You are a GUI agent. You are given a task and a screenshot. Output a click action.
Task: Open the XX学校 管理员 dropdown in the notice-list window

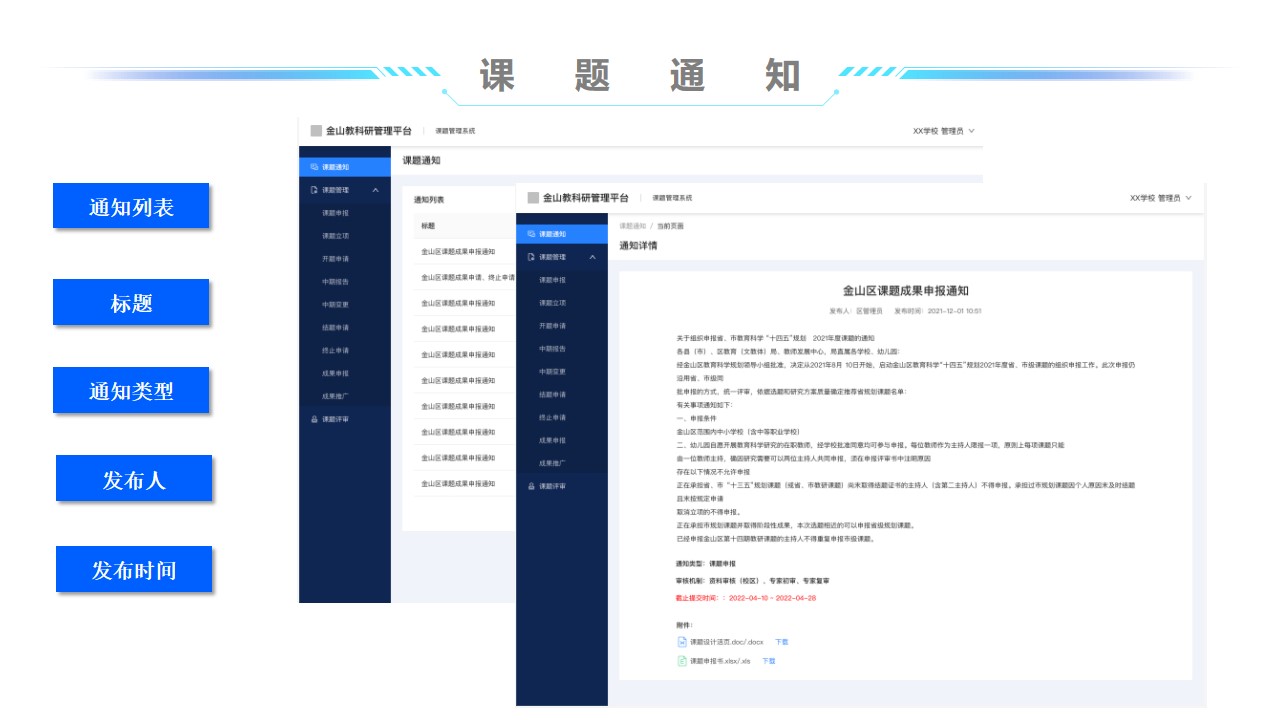(943, 131)
